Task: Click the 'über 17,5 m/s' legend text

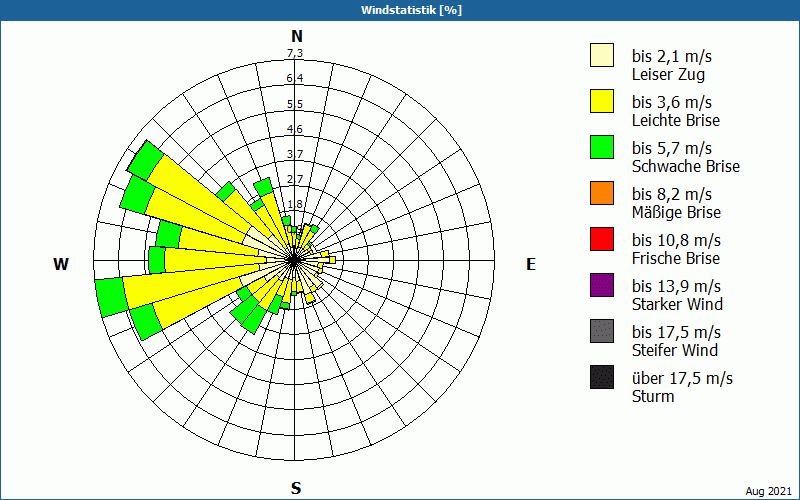Action: [x=682, y=378]
